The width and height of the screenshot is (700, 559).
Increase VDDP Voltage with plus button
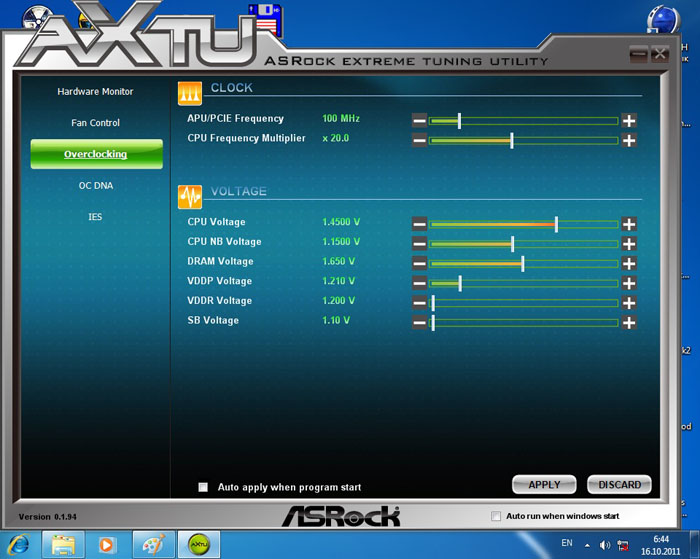(x=629, y=283)
